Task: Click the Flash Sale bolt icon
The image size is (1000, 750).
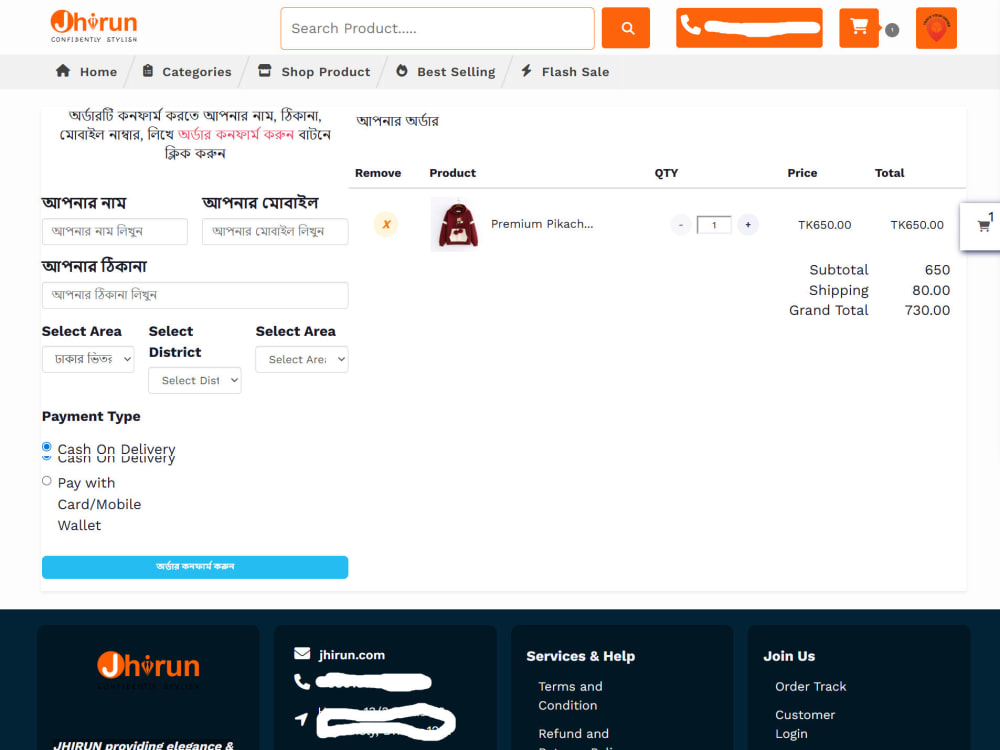Action: coord(526,70)
